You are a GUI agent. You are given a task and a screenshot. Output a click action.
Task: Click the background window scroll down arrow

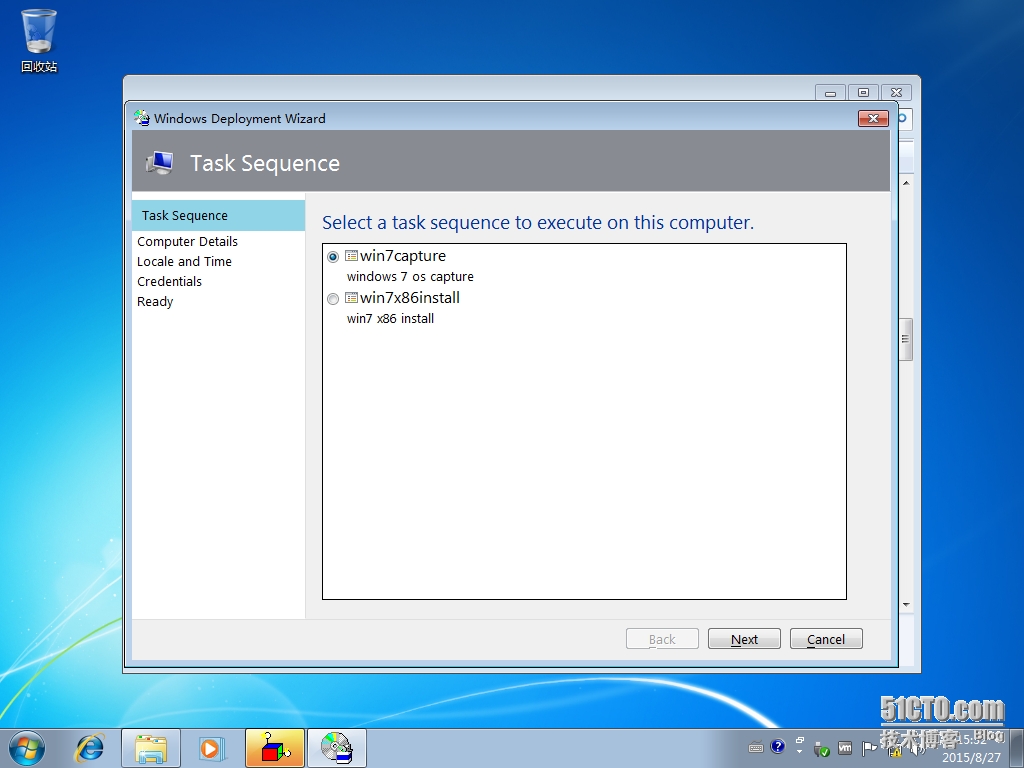(x=906, y=605)
